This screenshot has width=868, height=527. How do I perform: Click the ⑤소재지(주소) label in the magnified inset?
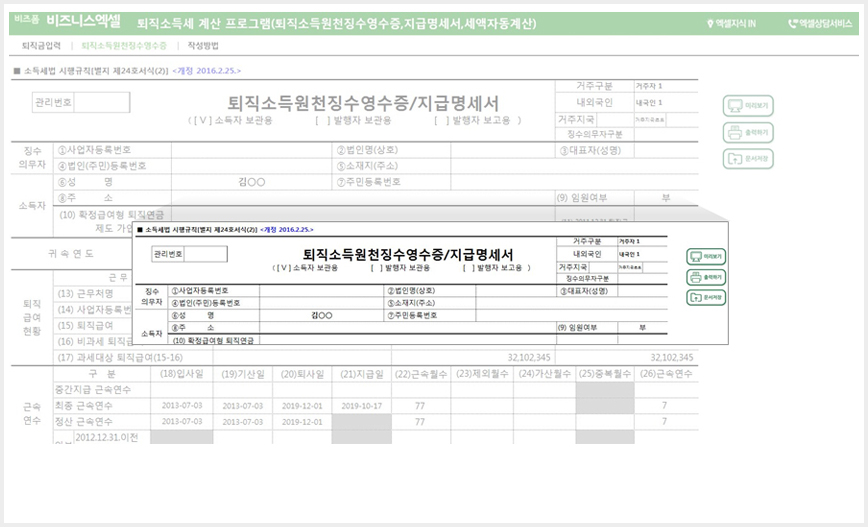[411, 303]
